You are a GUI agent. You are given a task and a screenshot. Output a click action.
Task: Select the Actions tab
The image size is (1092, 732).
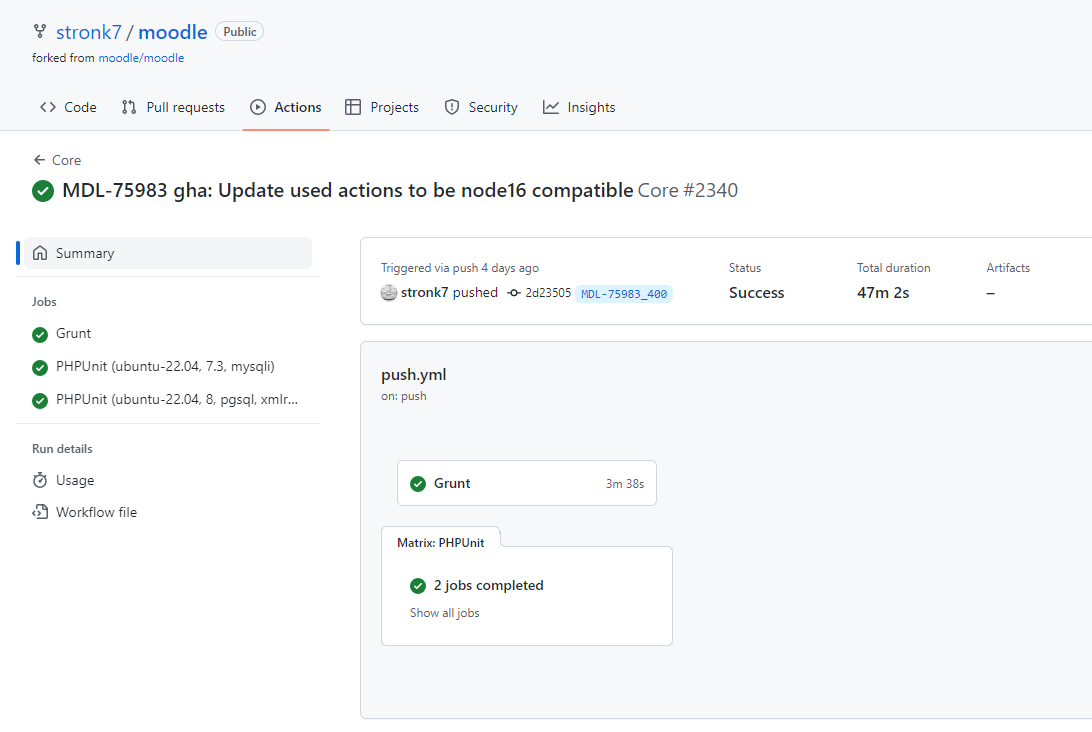click(286, 107)
